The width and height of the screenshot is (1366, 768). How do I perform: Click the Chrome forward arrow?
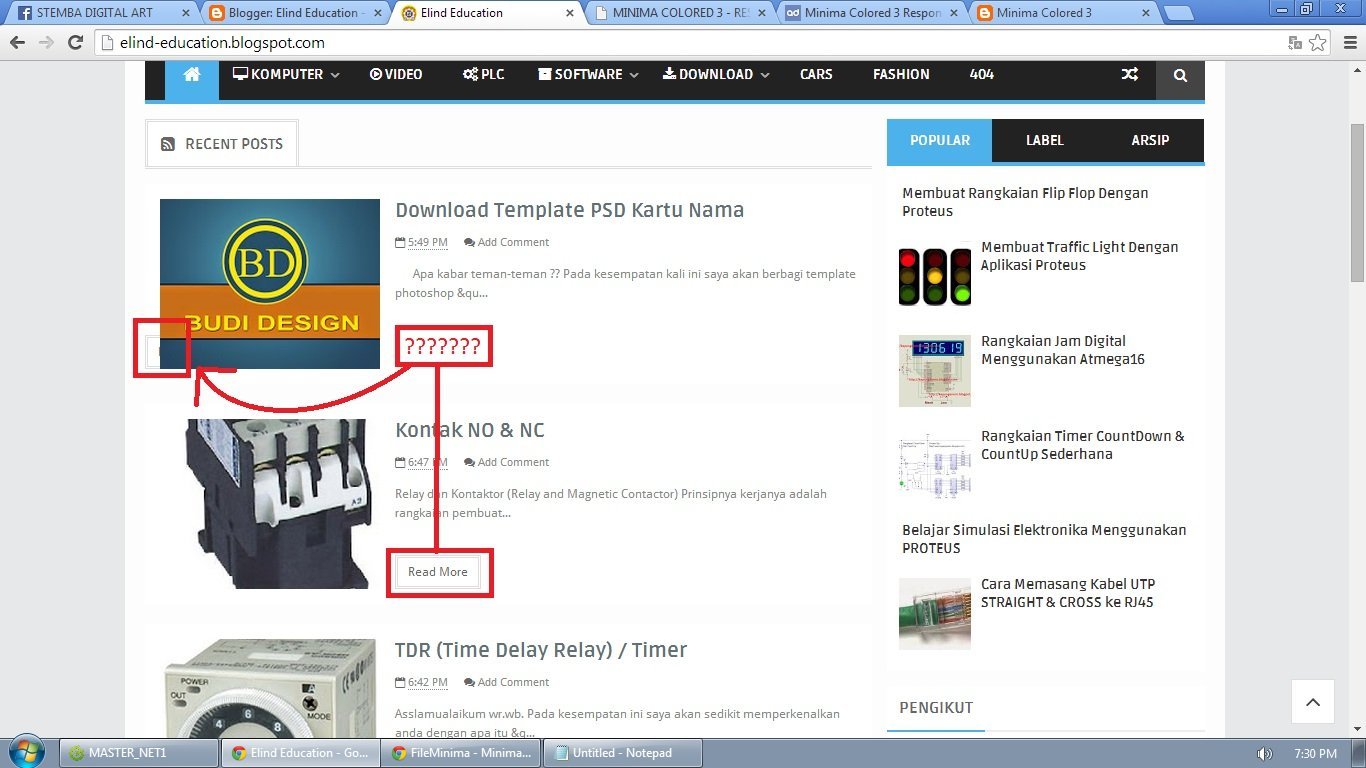[x=46, y=43]
